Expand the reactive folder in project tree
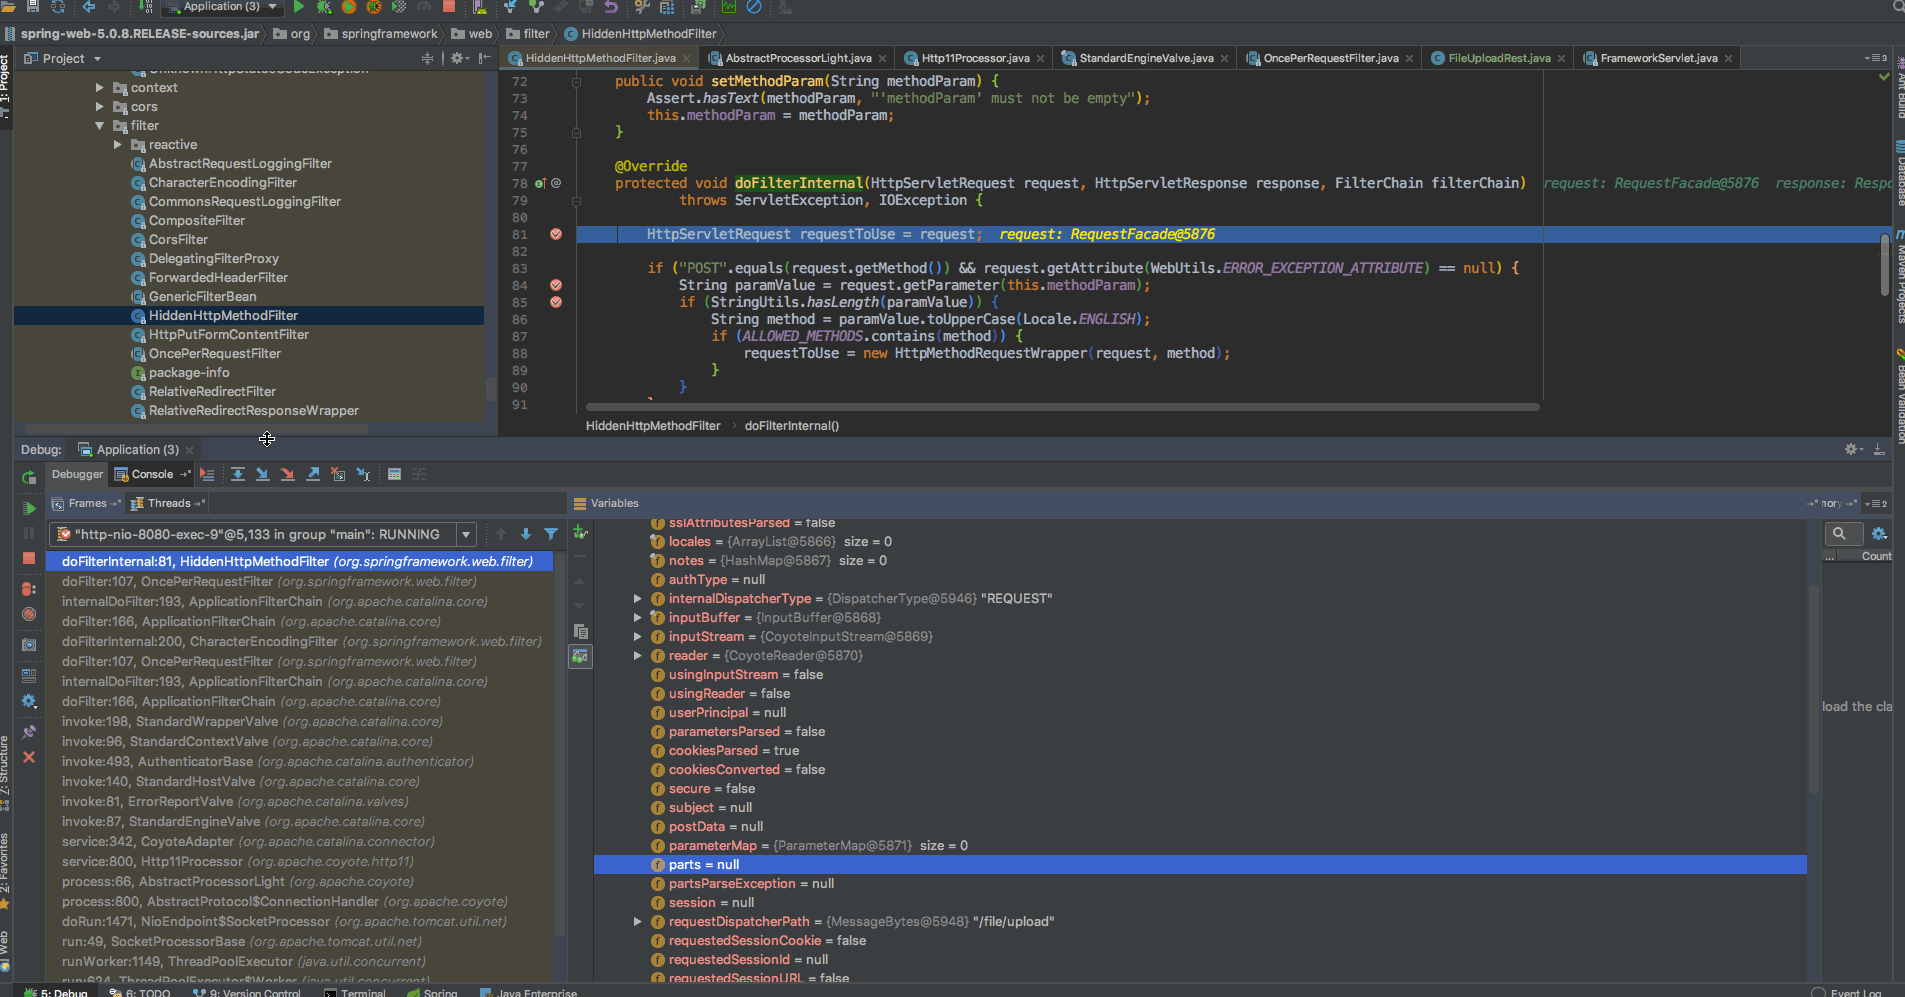 (x=118, y=145)
